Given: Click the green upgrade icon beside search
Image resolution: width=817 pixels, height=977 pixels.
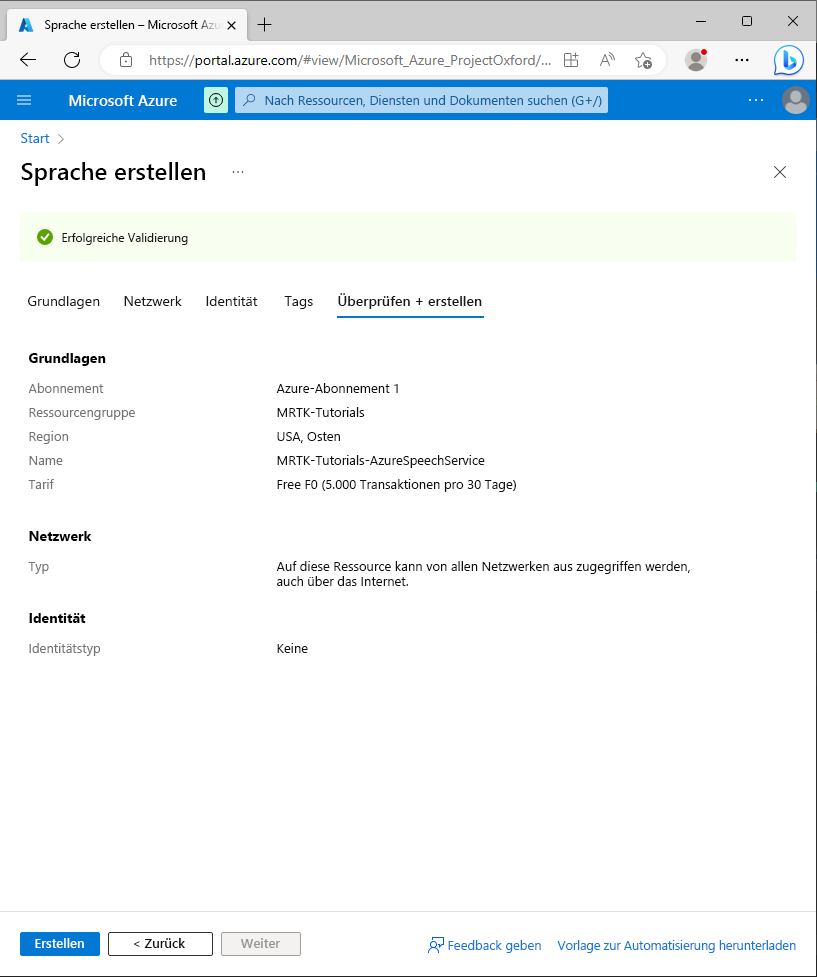Looking at the screenshot, I should [216, 100].
